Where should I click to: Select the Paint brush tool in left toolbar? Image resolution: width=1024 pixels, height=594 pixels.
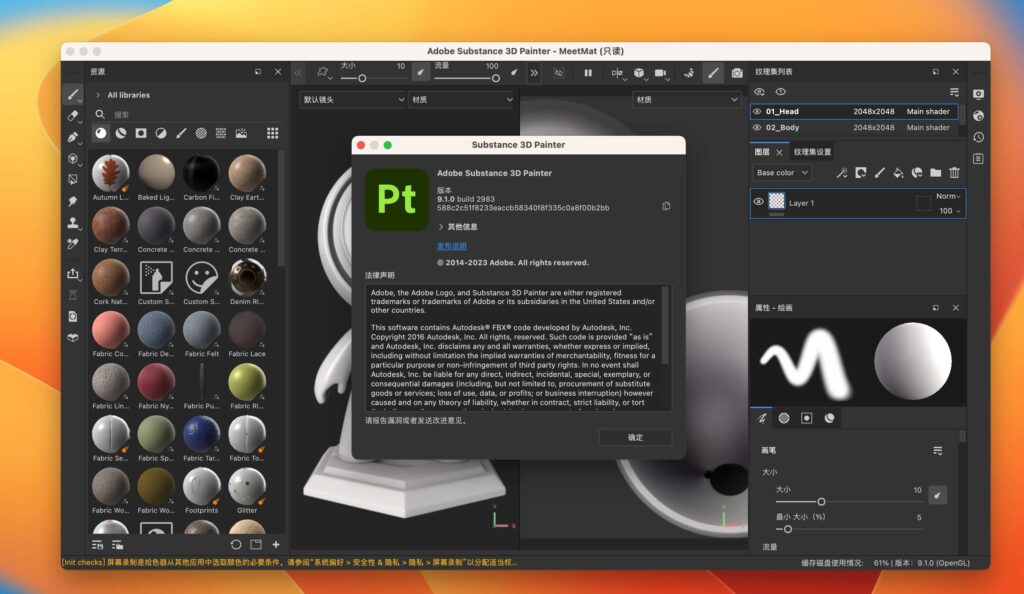pos(72,96)
